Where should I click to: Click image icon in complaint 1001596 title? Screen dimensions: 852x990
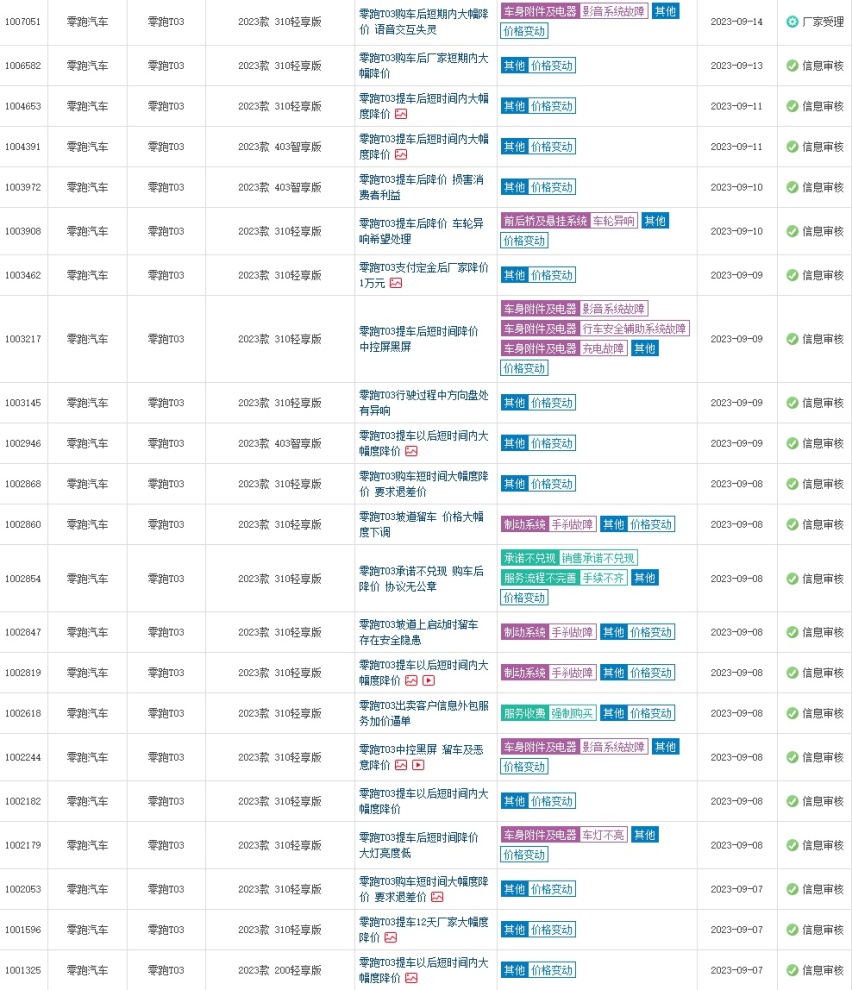pyautogui.click(x=391, y=938)
